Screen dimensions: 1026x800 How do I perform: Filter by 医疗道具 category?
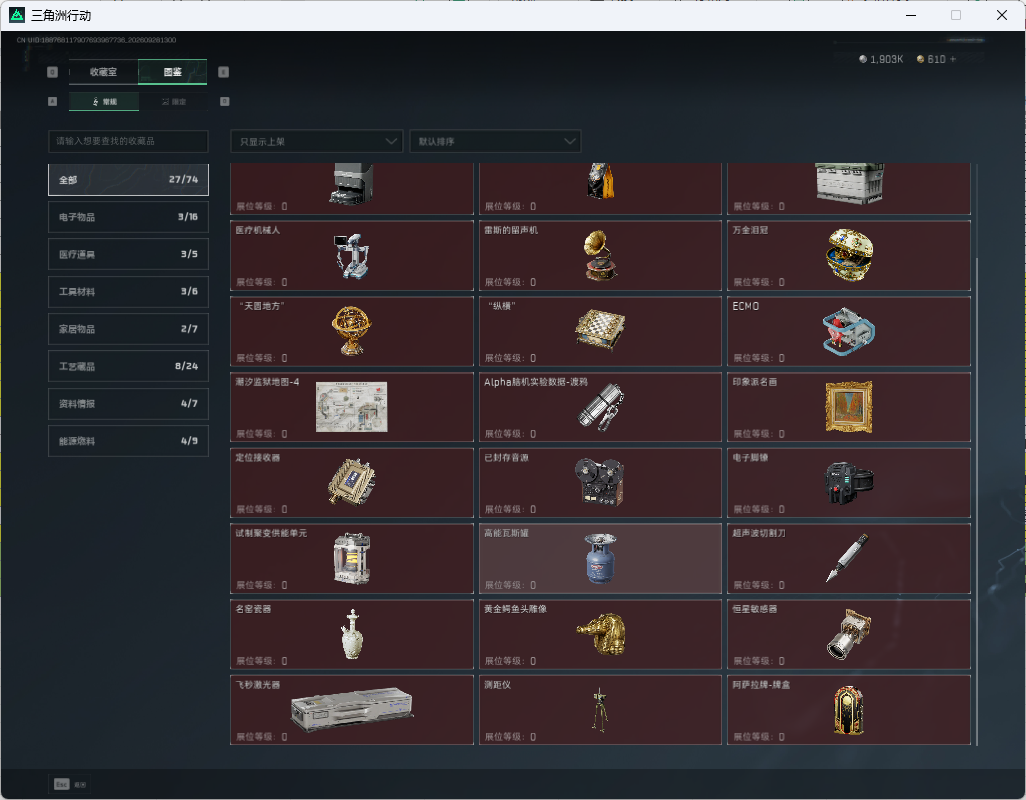point(128,254)
